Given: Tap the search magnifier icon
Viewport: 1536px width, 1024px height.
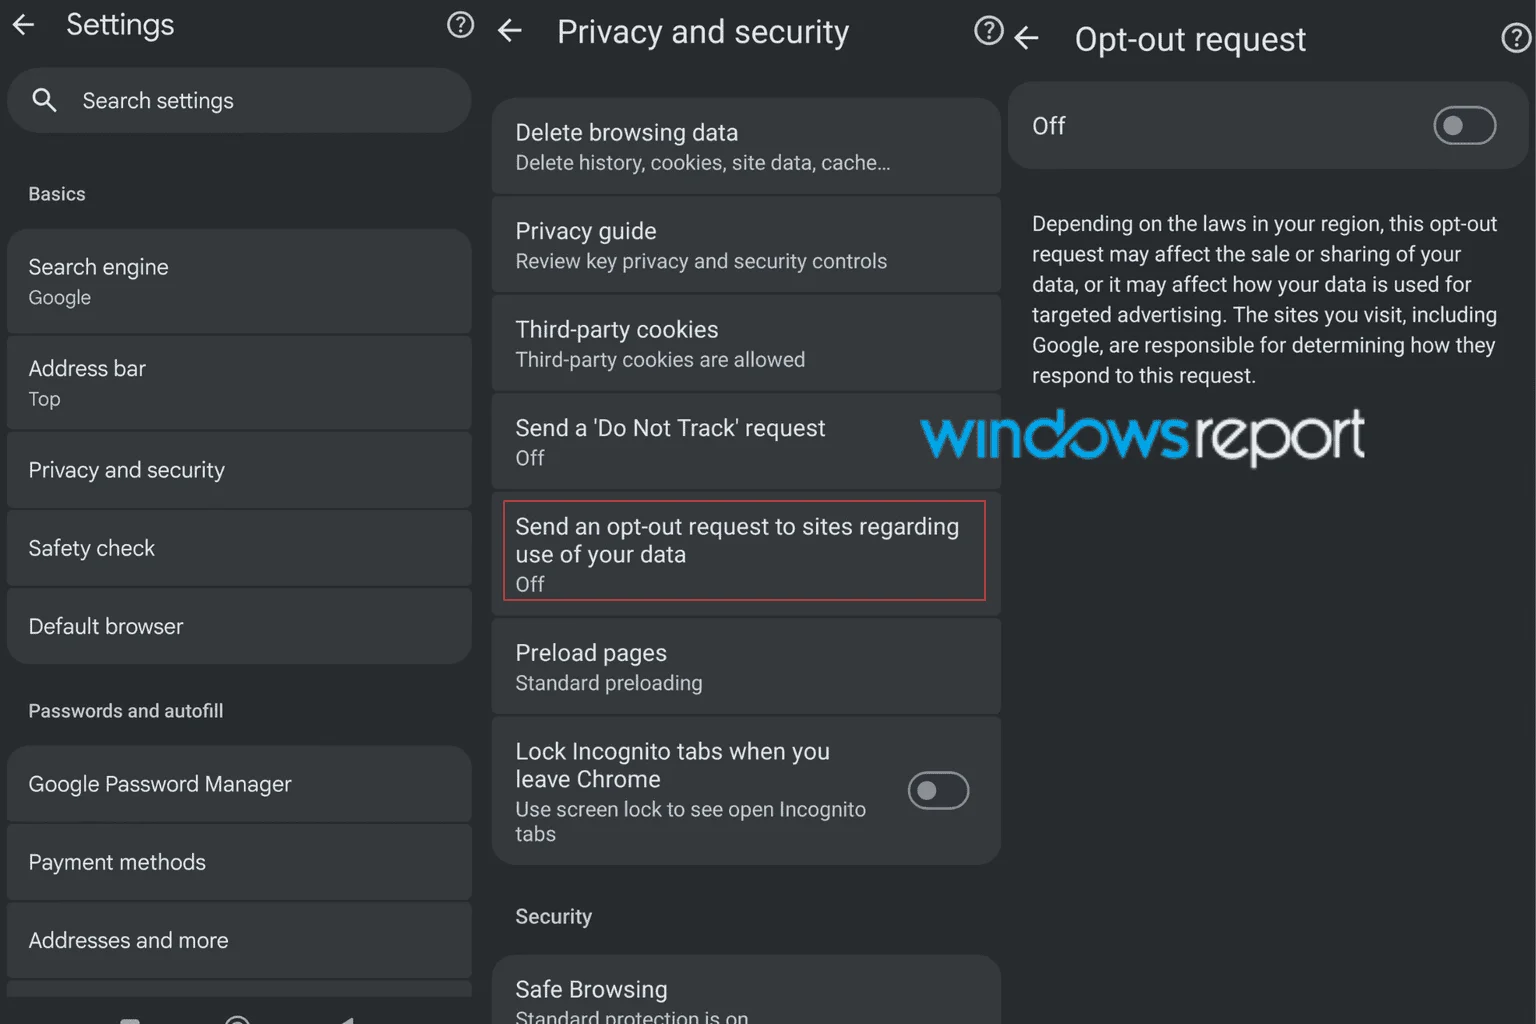Looking at the screenshot, I should pos(44,100).
